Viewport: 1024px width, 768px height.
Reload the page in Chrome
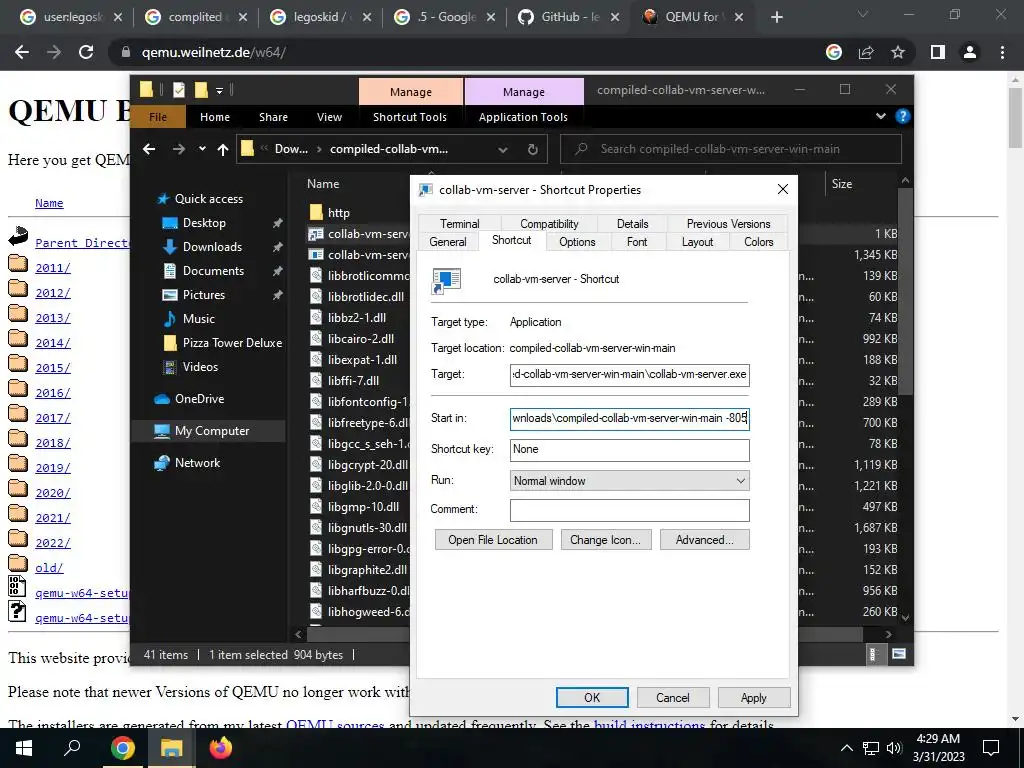(86, 52)
